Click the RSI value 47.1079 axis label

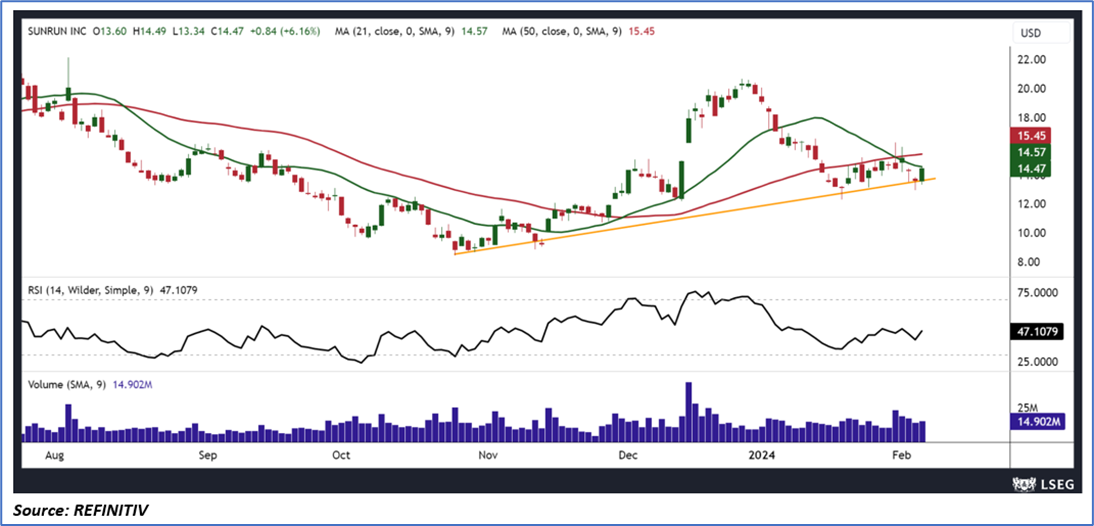tap(1036, 333)
